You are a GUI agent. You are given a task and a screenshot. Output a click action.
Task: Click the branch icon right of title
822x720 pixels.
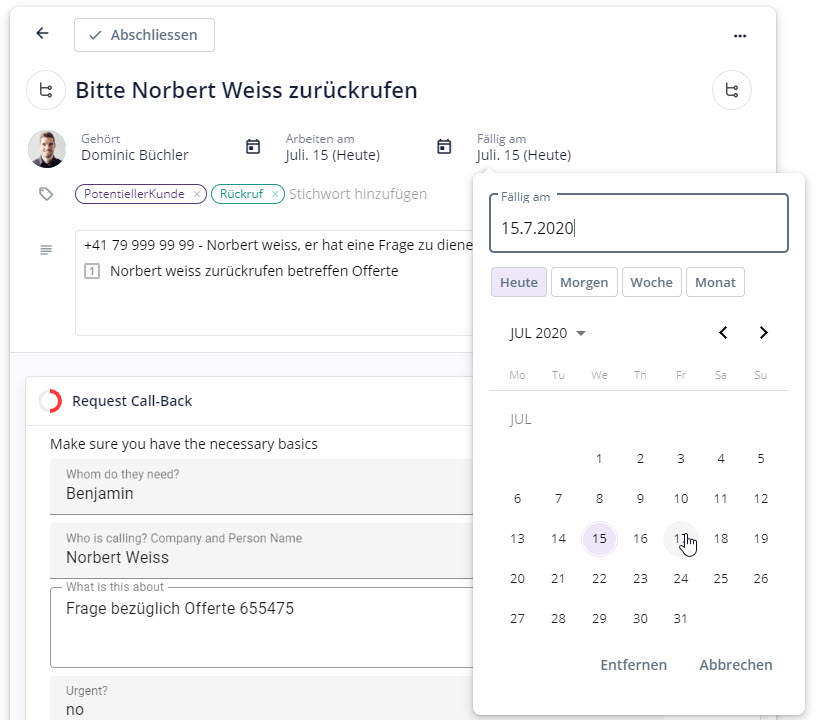(x=732, y=91)
